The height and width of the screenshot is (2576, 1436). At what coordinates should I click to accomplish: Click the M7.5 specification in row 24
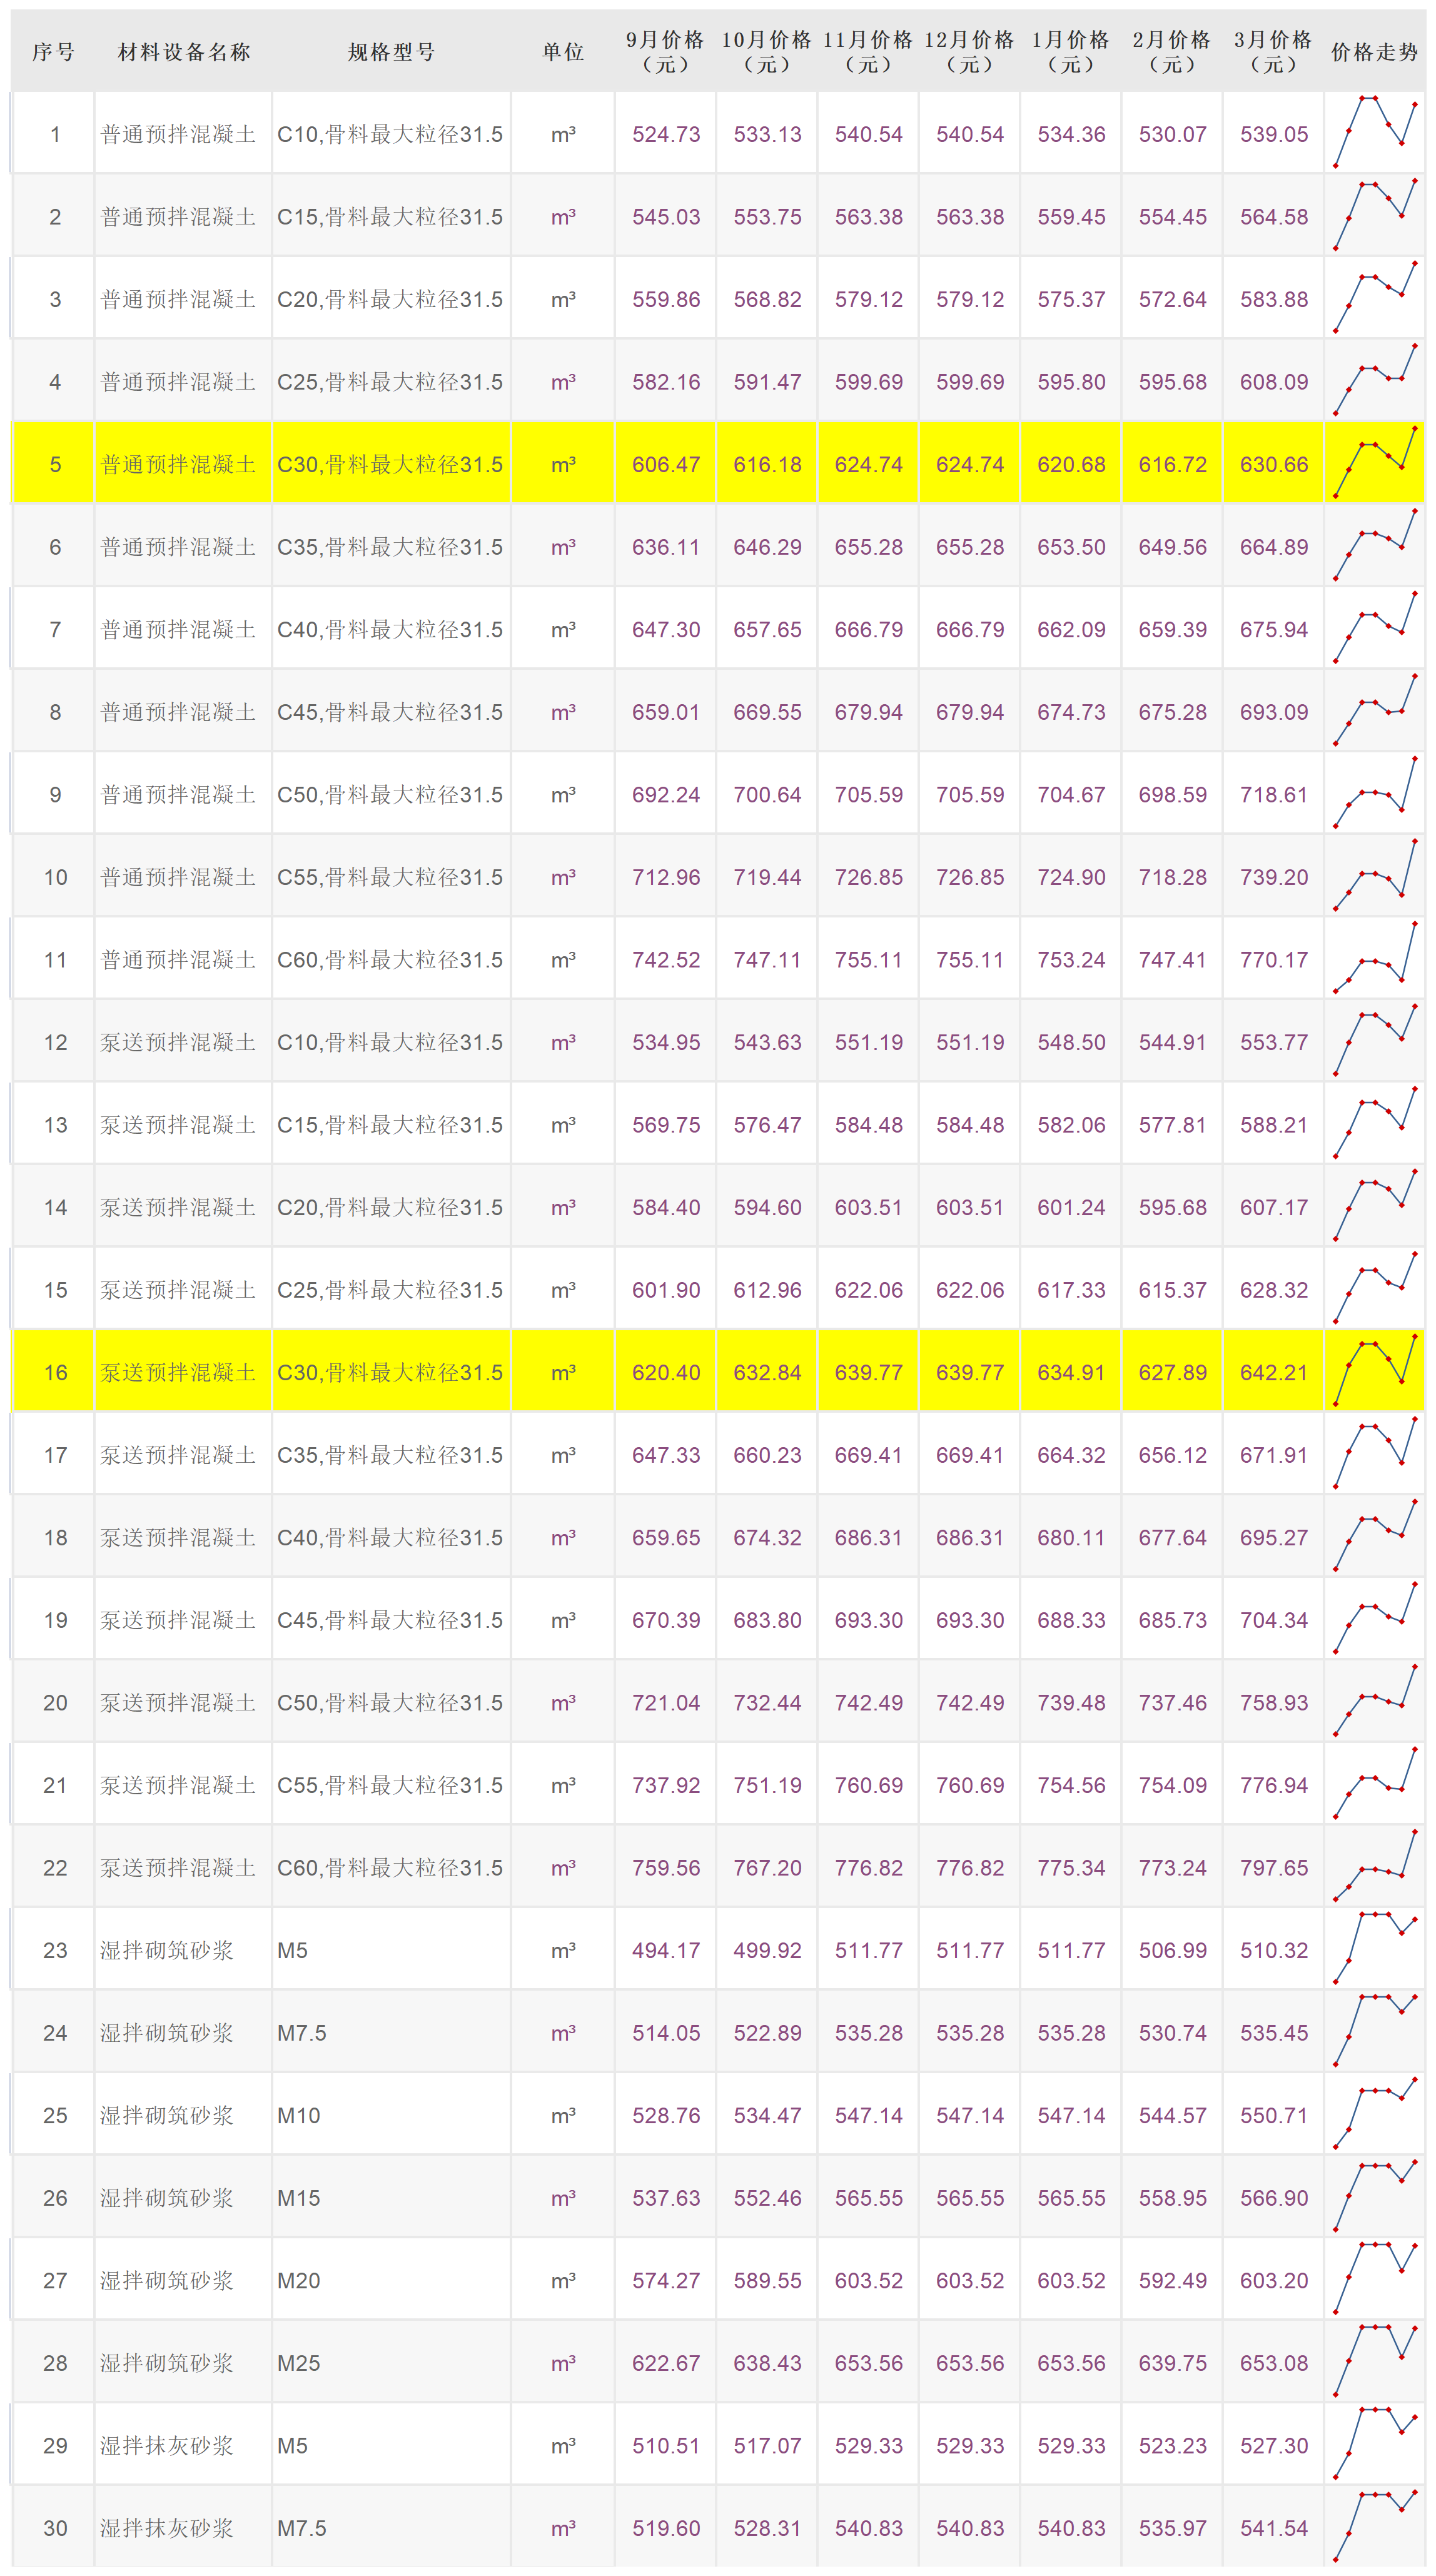click(x=302, y=2033)
